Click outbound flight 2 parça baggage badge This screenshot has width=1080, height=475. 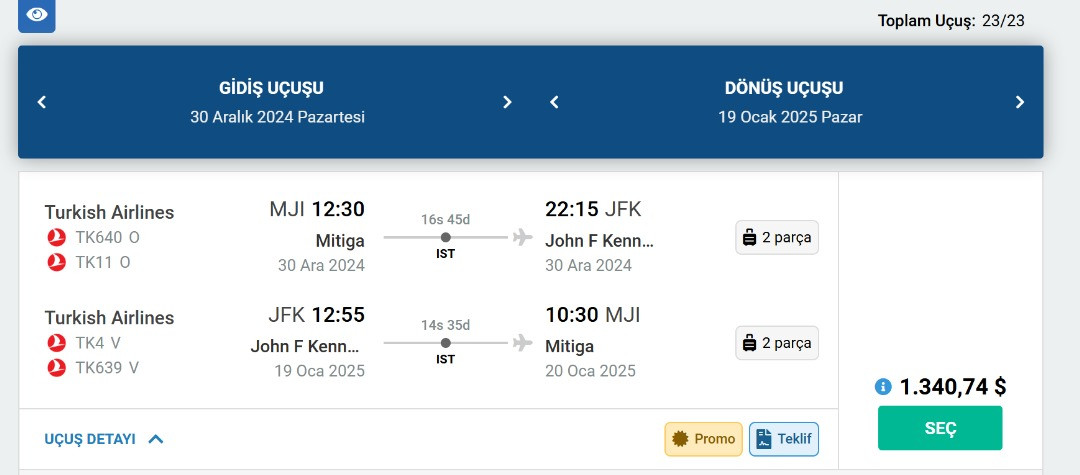tap(777, 238)
